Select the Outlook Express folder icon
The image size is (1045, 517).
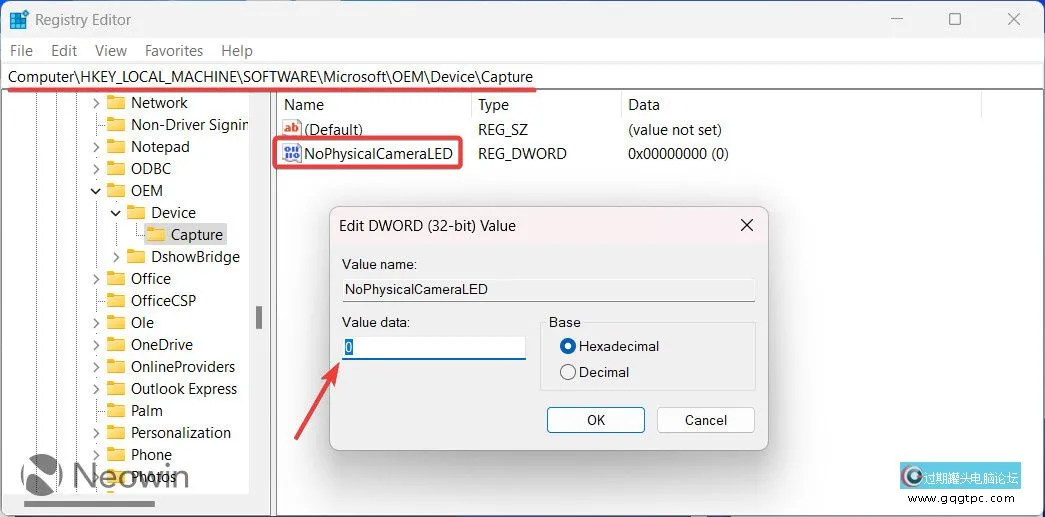tap(116, 388)
